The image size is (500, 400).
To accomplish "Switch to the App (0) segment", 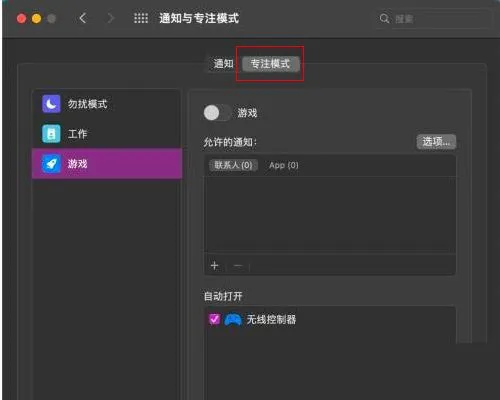I will pos(284,165).
